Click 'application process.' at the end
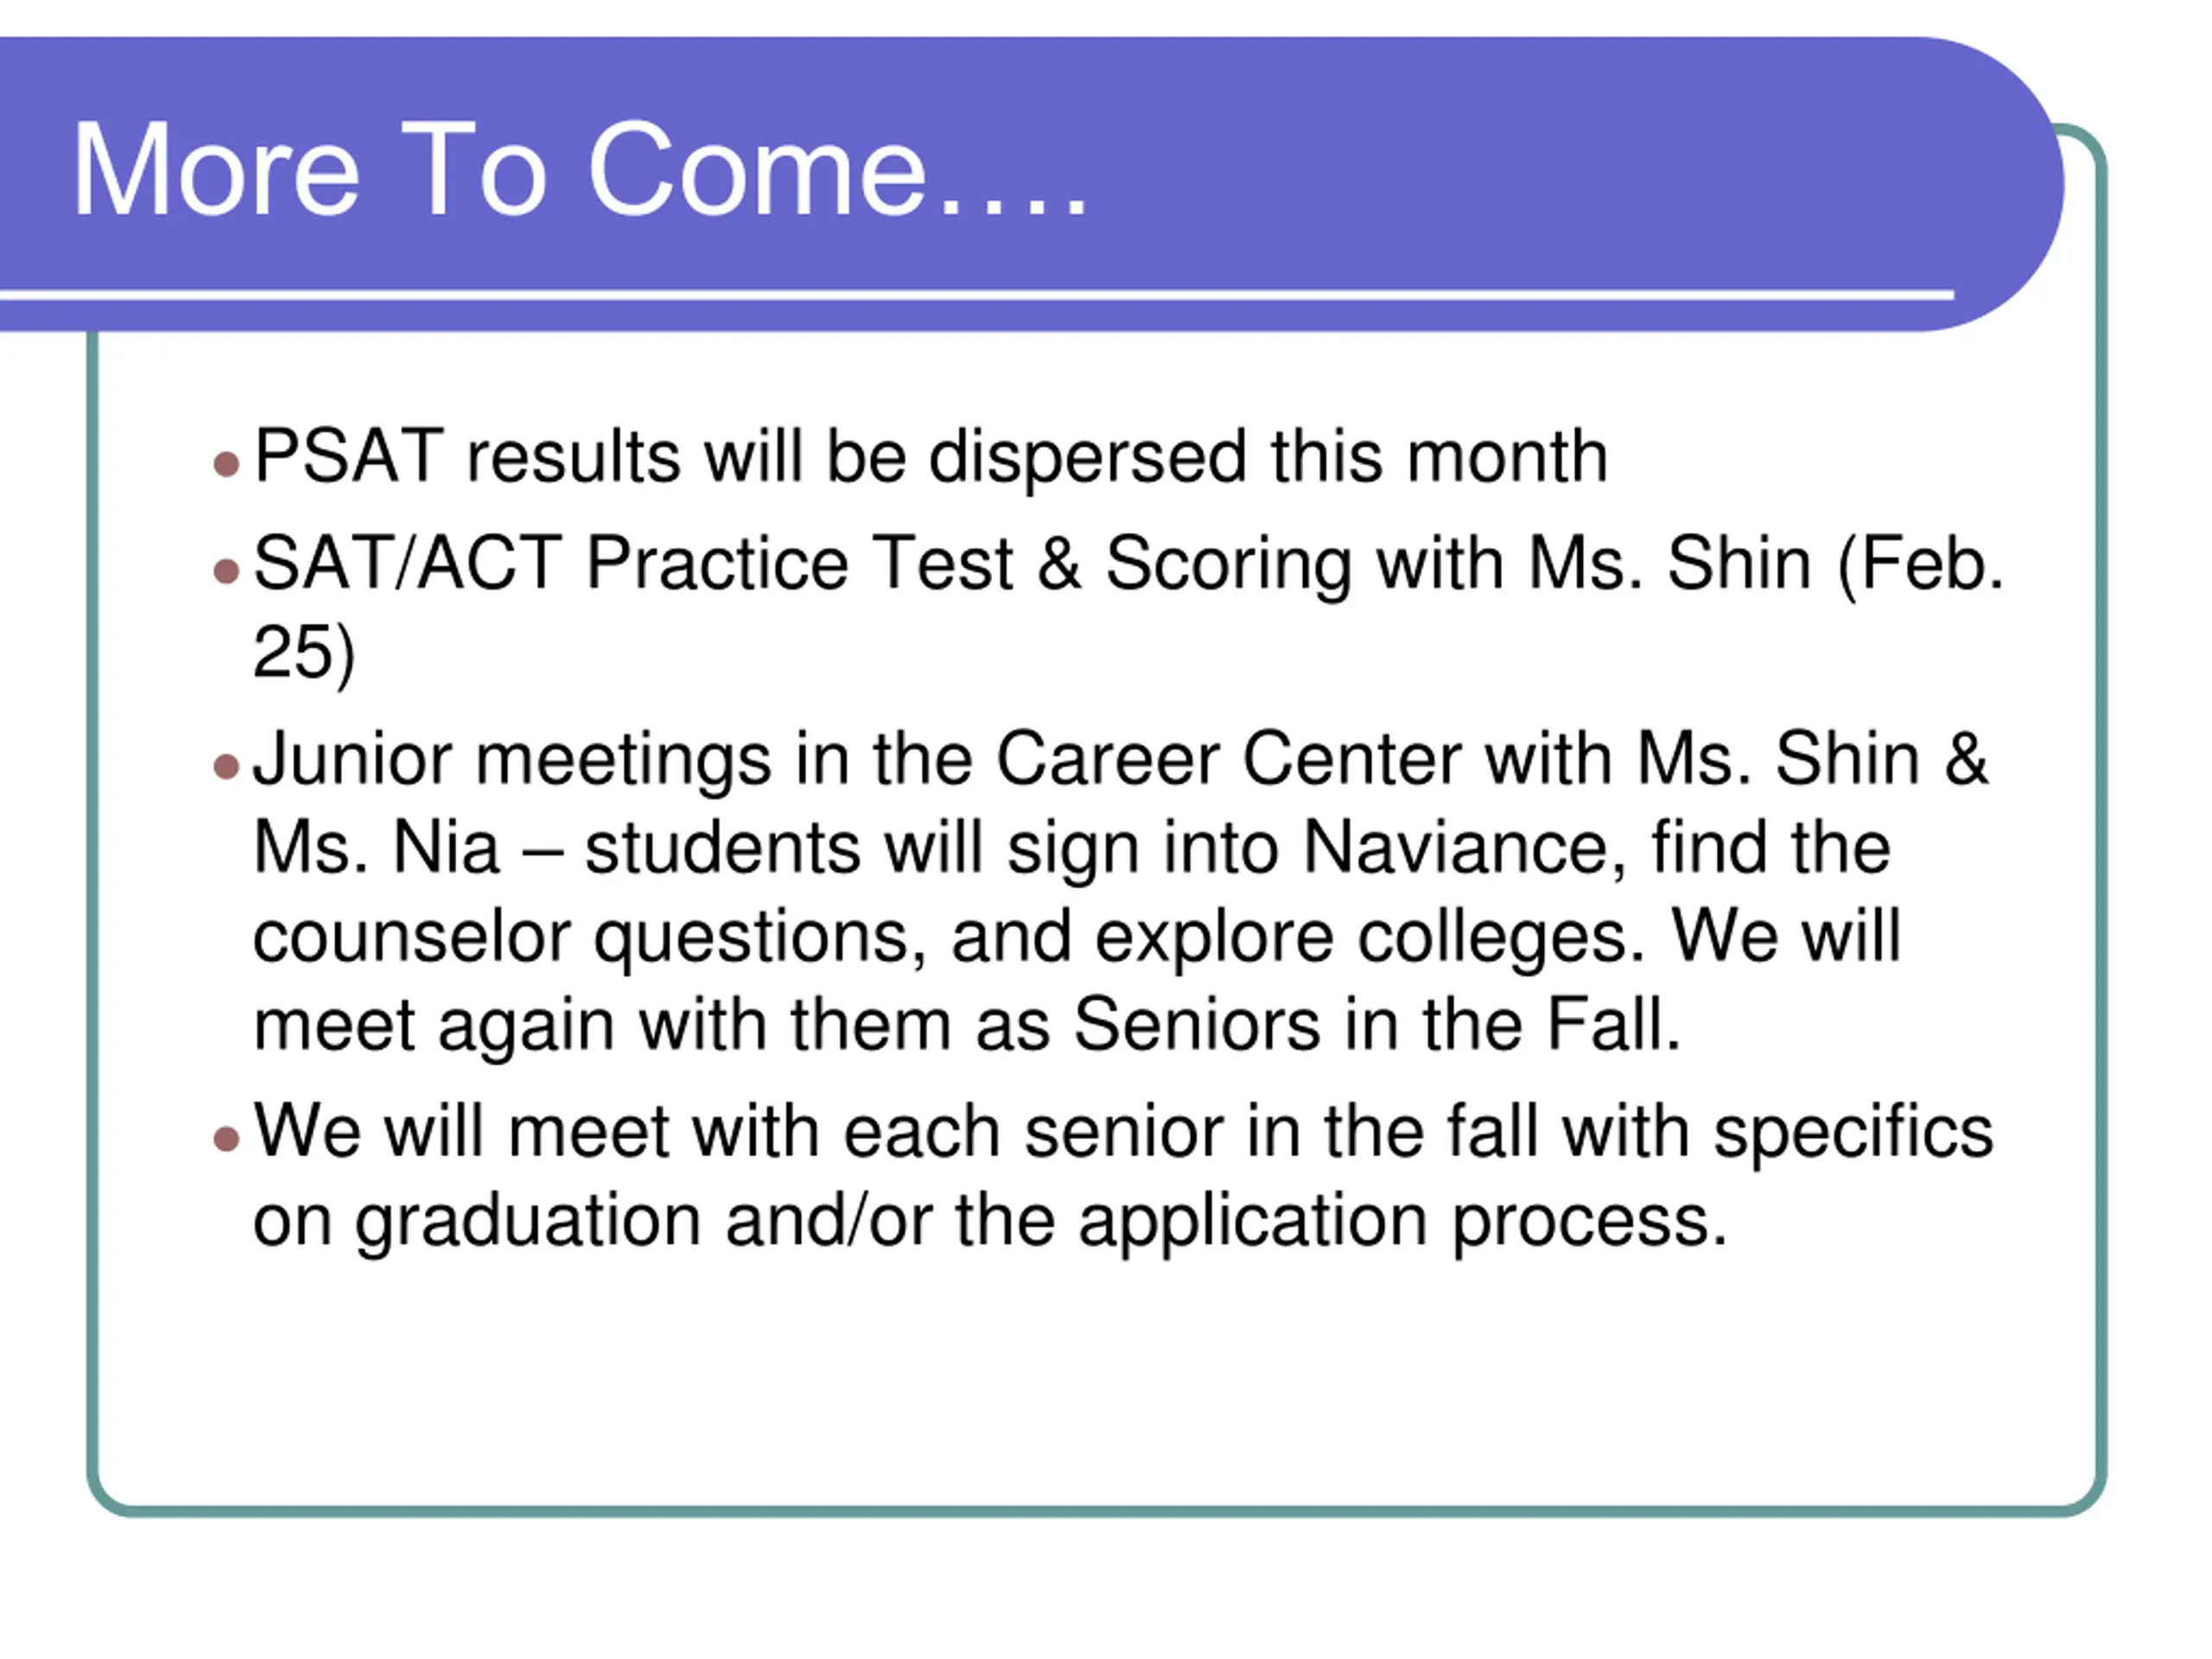The height and width of the screenshot is (1659, 2212). tap(1403, 1223)
